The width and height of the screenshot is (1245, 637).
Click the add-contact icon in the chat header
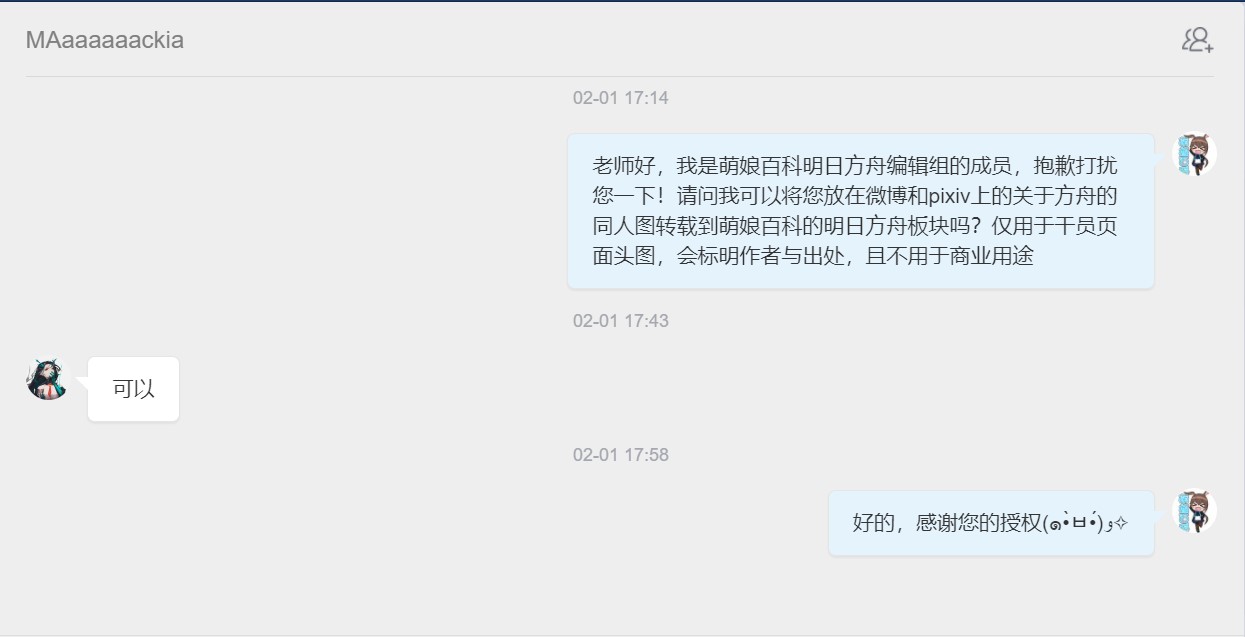point(1197,40)
